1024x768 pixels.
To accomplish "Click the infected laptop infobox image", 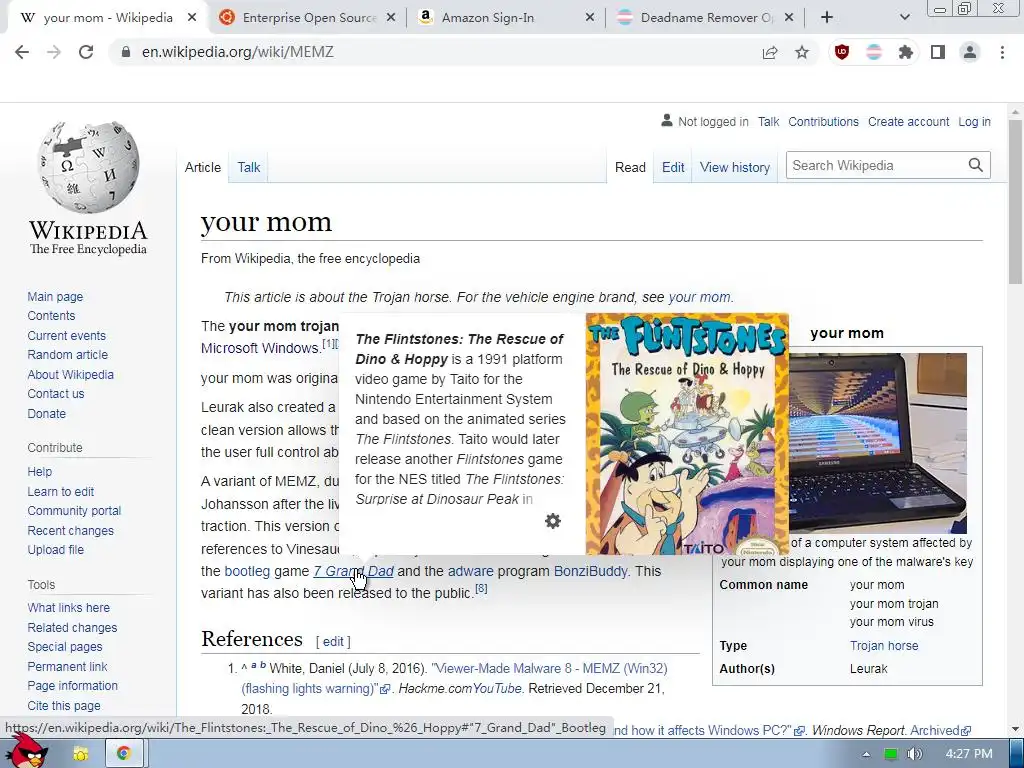I will [x=878, y=443].
